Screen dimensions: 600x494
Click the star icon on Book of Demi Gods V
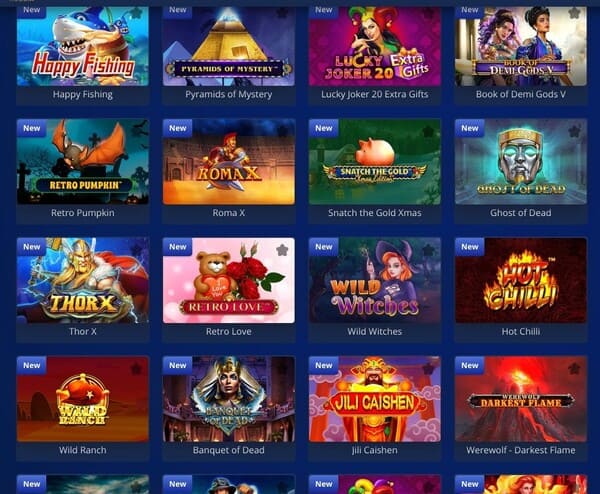574,13
